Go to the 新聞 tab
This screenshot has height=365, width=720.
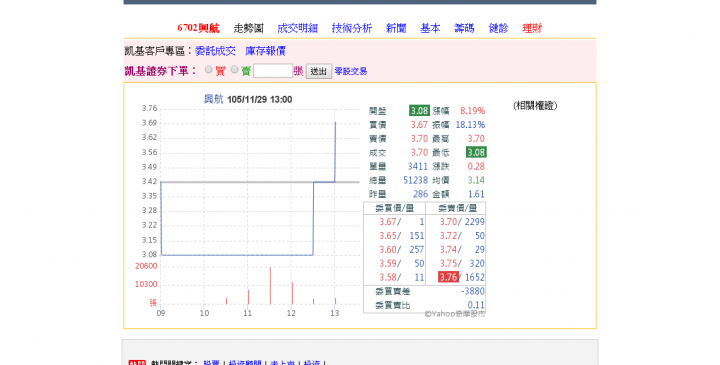tap(396, 28)
